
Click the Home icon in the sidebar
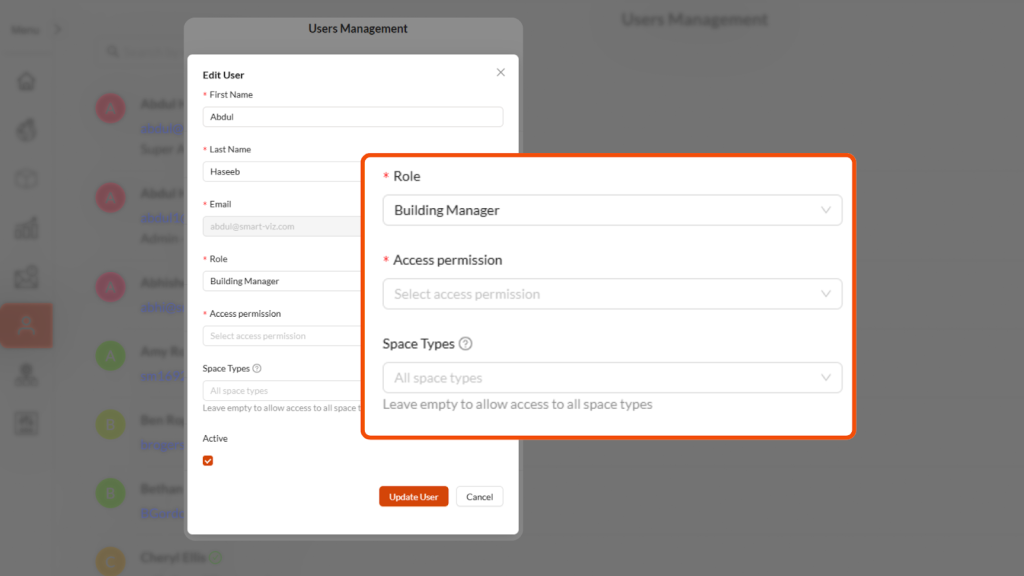pos(27,82)
